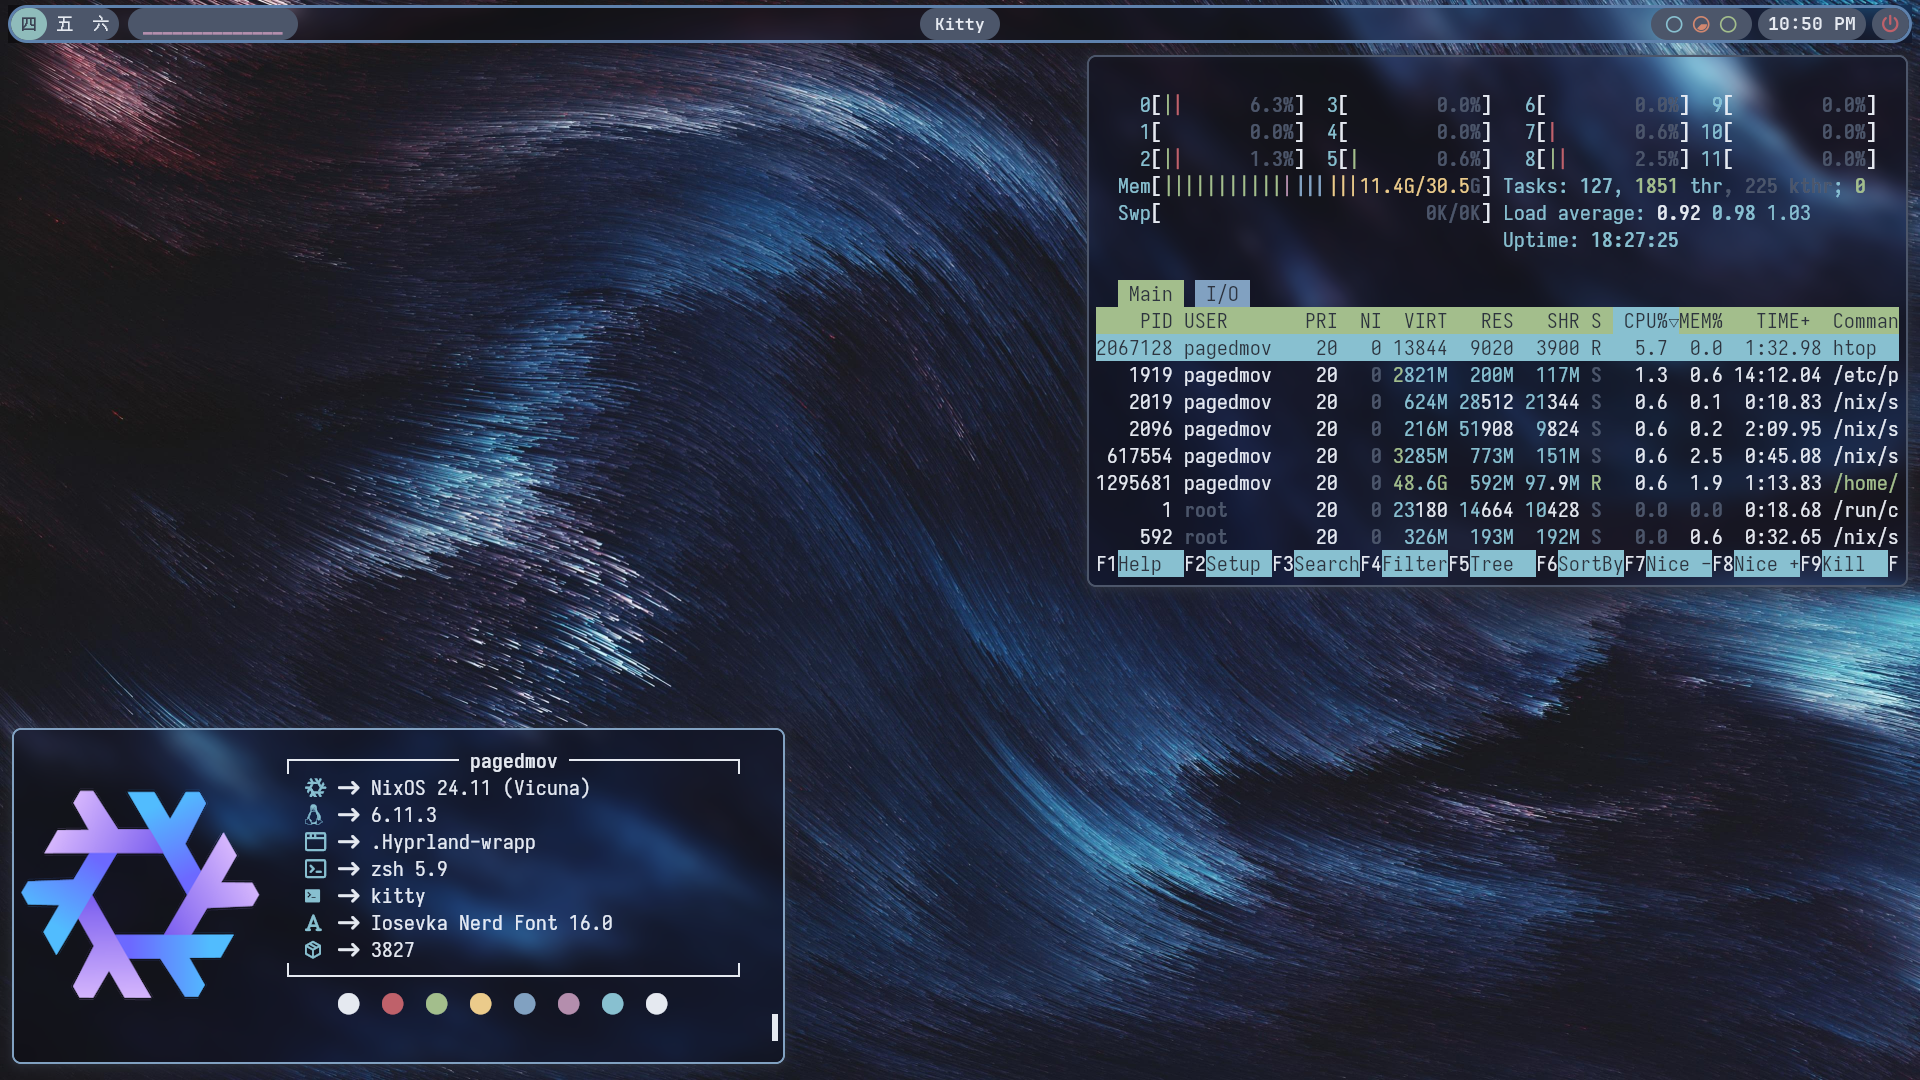Toggle the green status circle in the top bar

1728,24
